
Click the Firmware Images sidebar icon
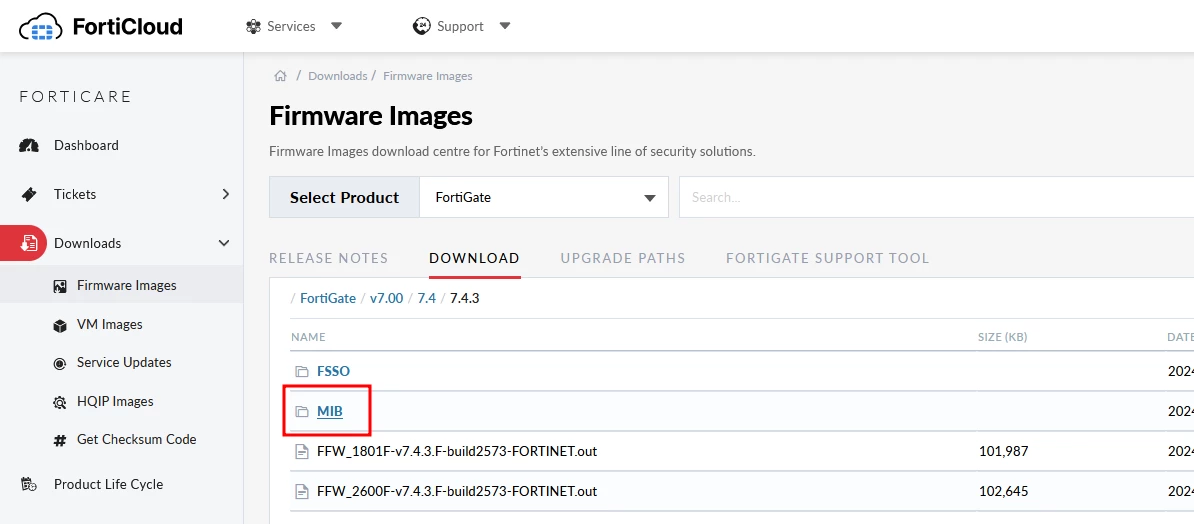(60, 286)
